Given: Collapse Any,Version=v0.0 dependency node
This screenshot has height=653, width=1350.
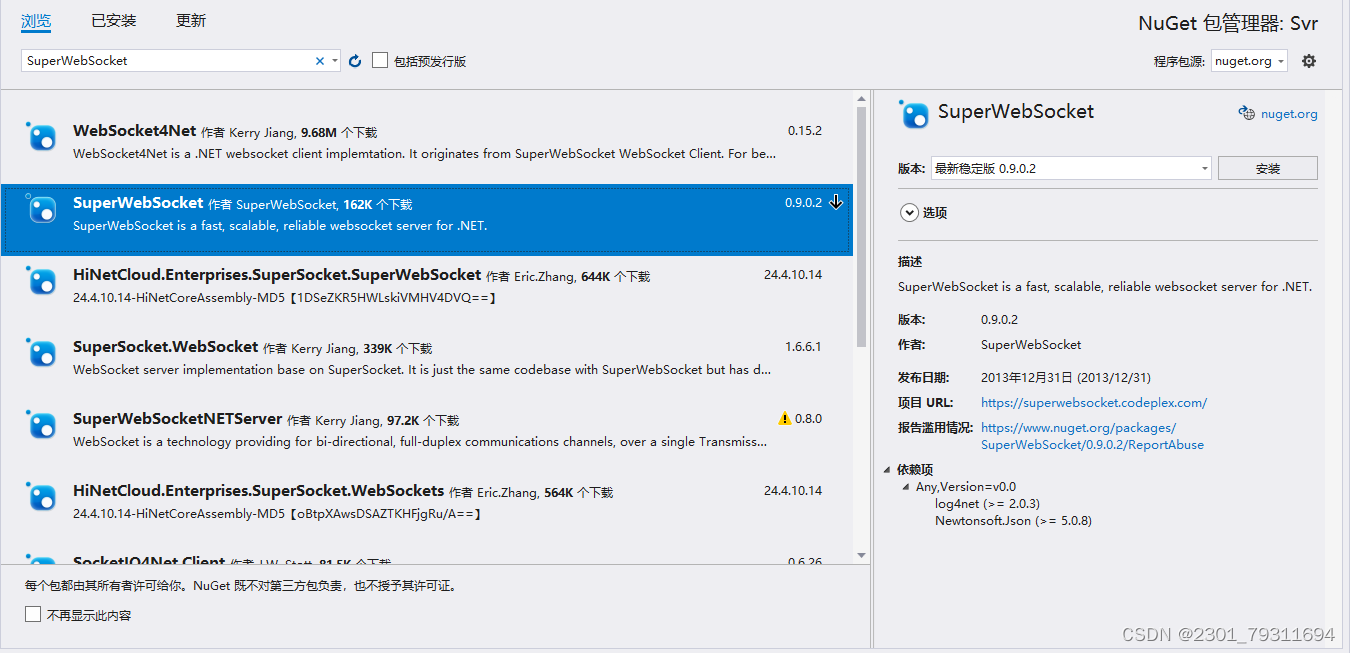Looking at the screenshot, I should pos(906,487).
